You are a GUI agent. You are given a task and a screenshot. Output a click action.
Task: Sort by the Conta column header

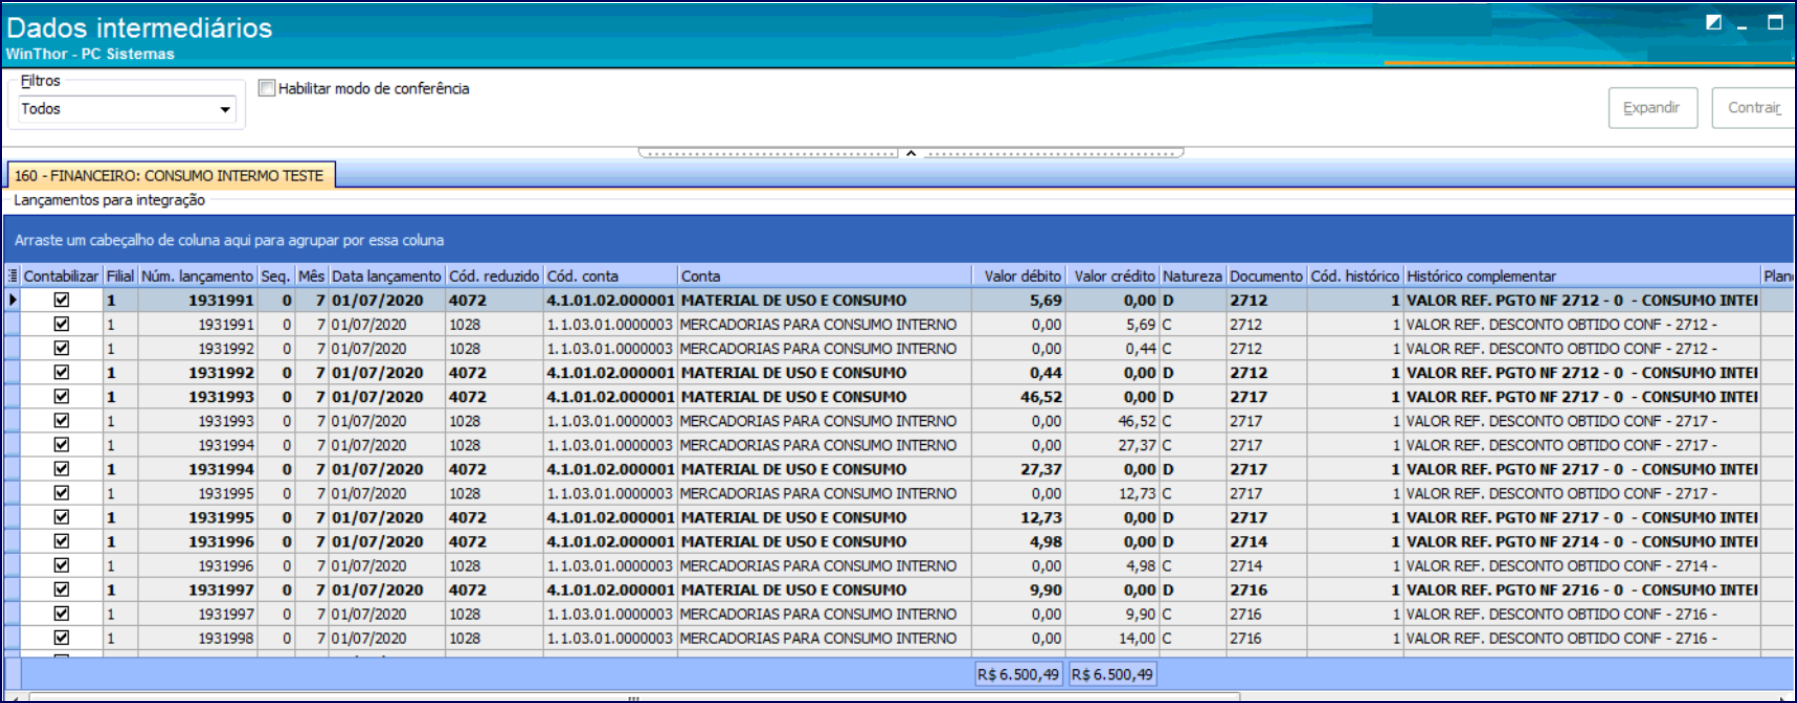coord(824,276)
